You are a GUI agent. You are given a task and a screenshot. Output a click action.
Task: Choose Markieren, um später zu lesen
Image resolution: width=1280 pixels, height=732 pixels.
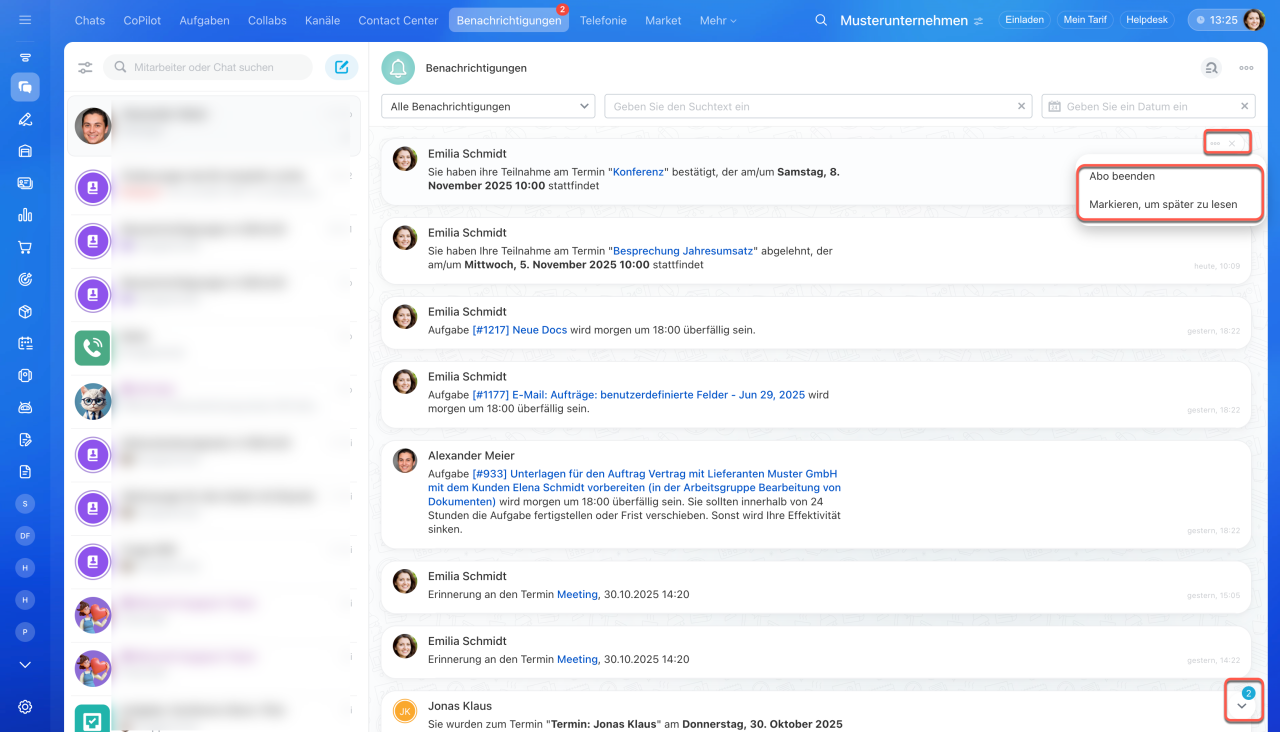[1163, 204]
